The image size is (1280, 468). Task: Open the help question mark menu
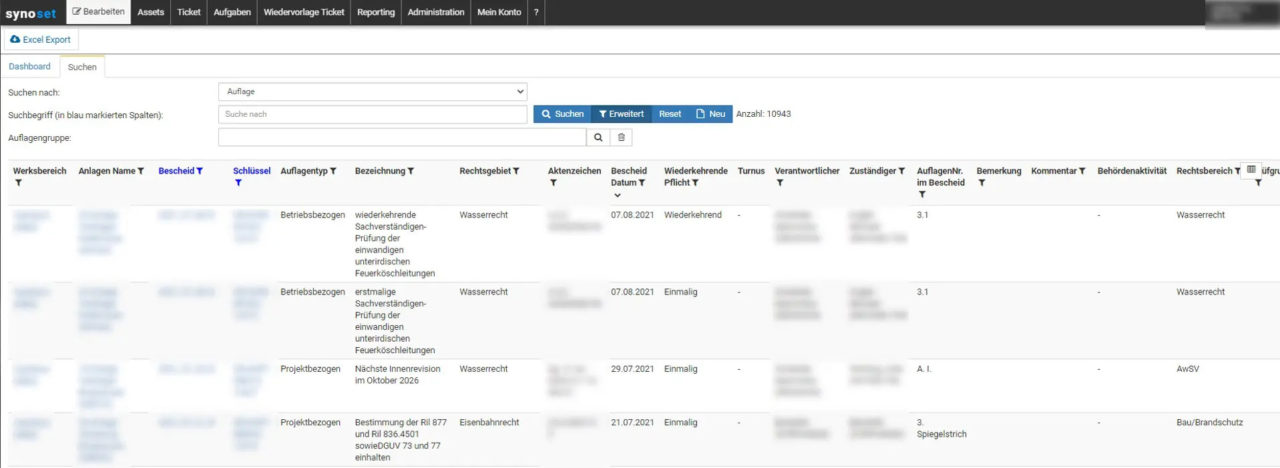pos(537,12)
